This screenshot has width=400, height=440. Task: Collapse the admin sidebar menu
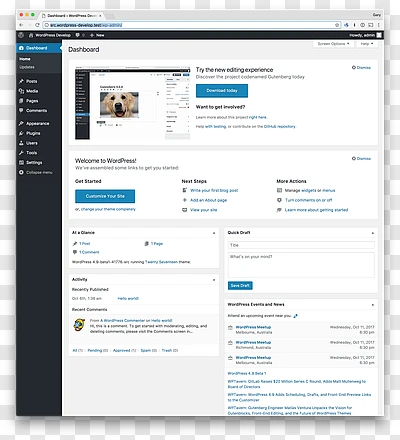point(36,172)
